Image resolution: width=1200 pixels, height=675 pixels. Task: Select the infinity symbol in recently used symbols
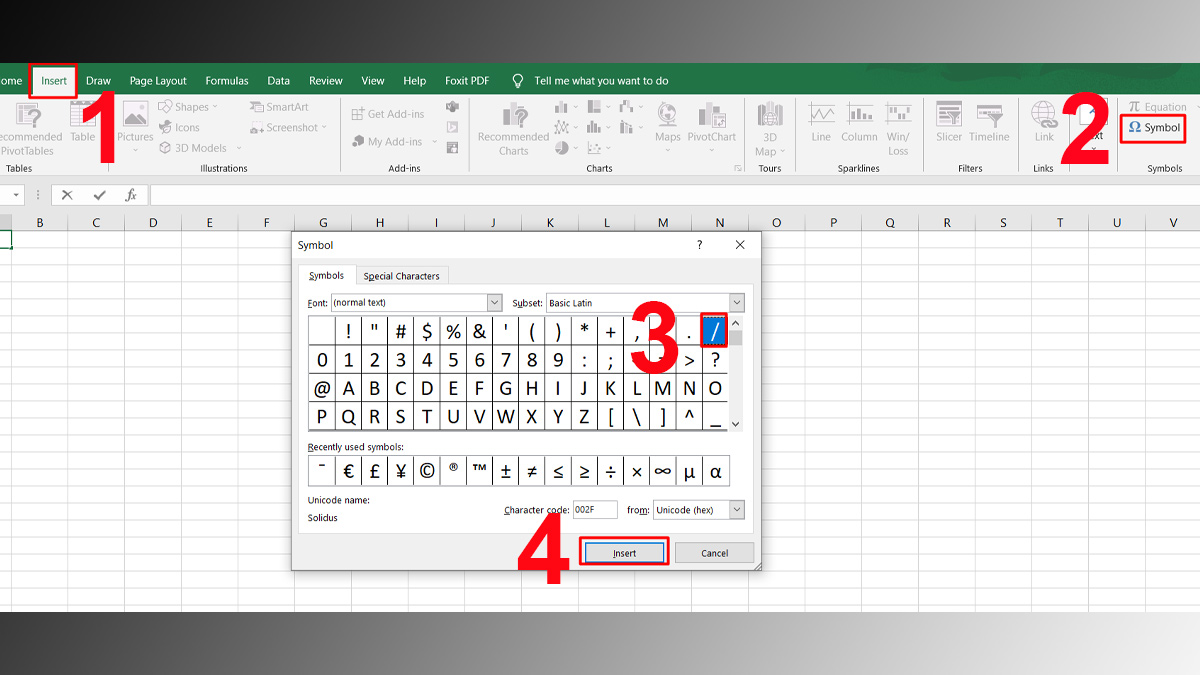click(x=662, y=470)
